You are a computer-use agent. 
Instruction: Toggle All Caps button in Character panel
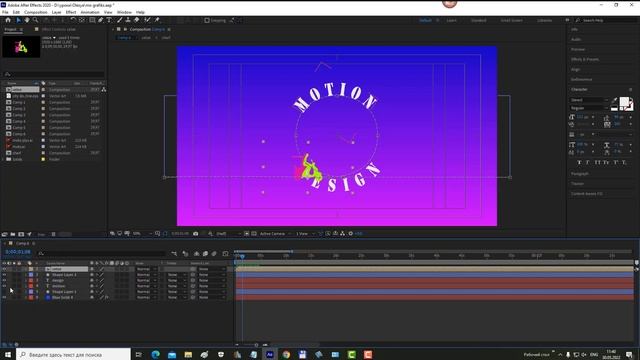coord(598,162)
